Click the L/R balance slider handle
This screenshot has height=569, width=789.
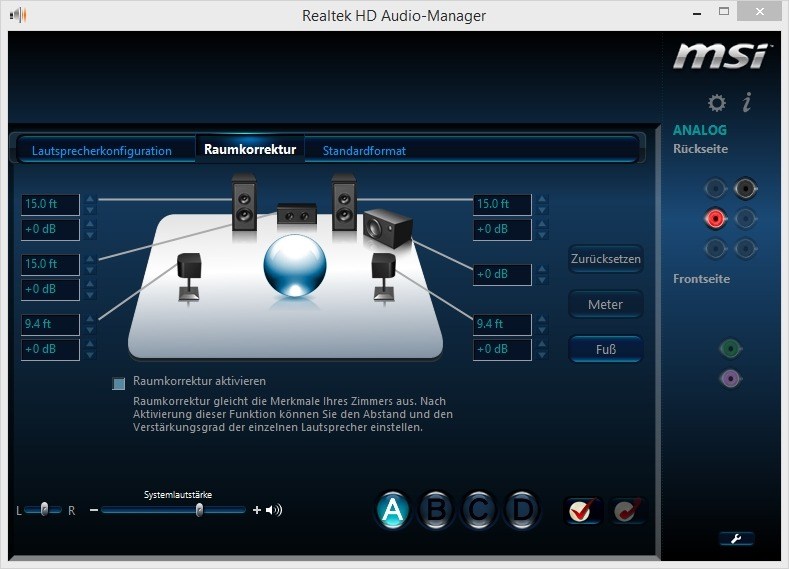(x=44, y=509)
